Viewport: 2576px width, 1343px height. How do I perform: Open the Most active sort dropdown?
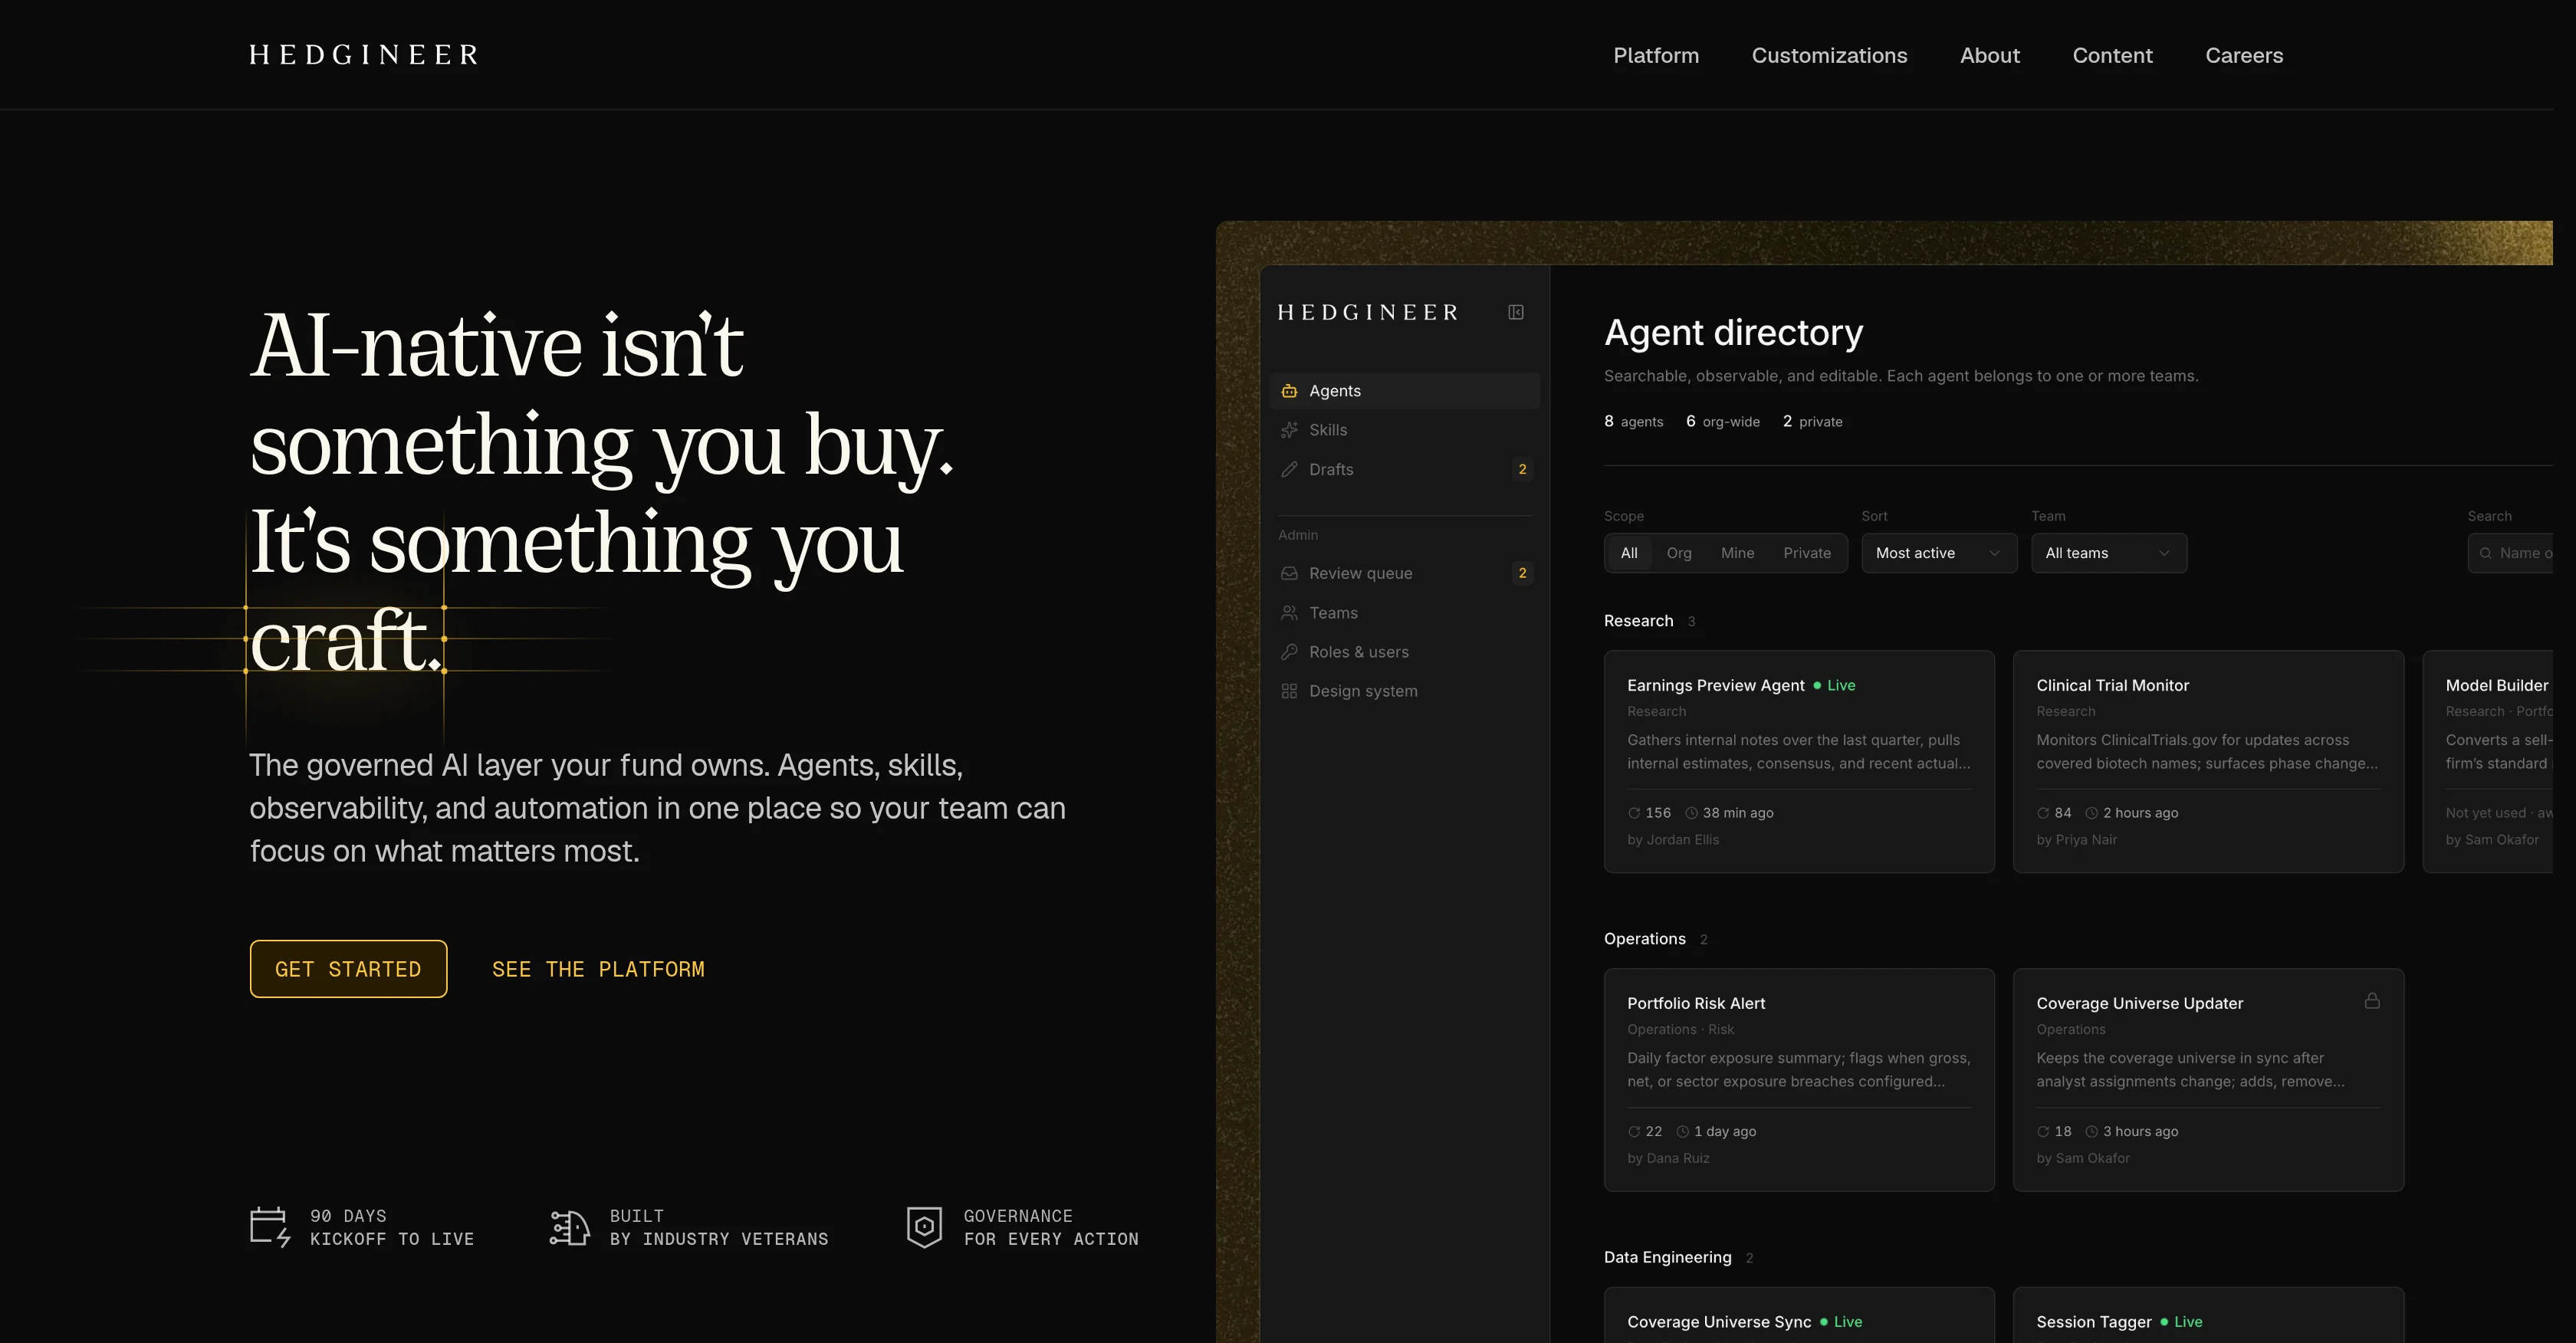click(x=1938, y=553)
